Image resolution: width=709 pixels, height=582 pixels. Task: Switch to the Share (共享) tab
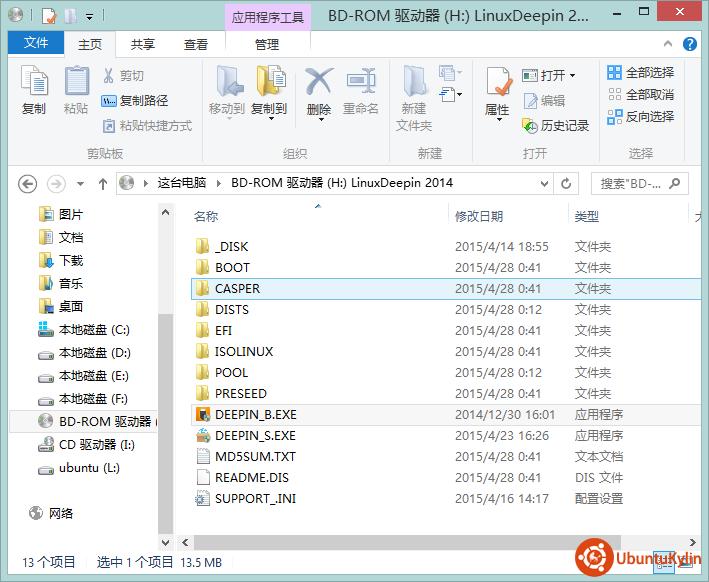143,44
